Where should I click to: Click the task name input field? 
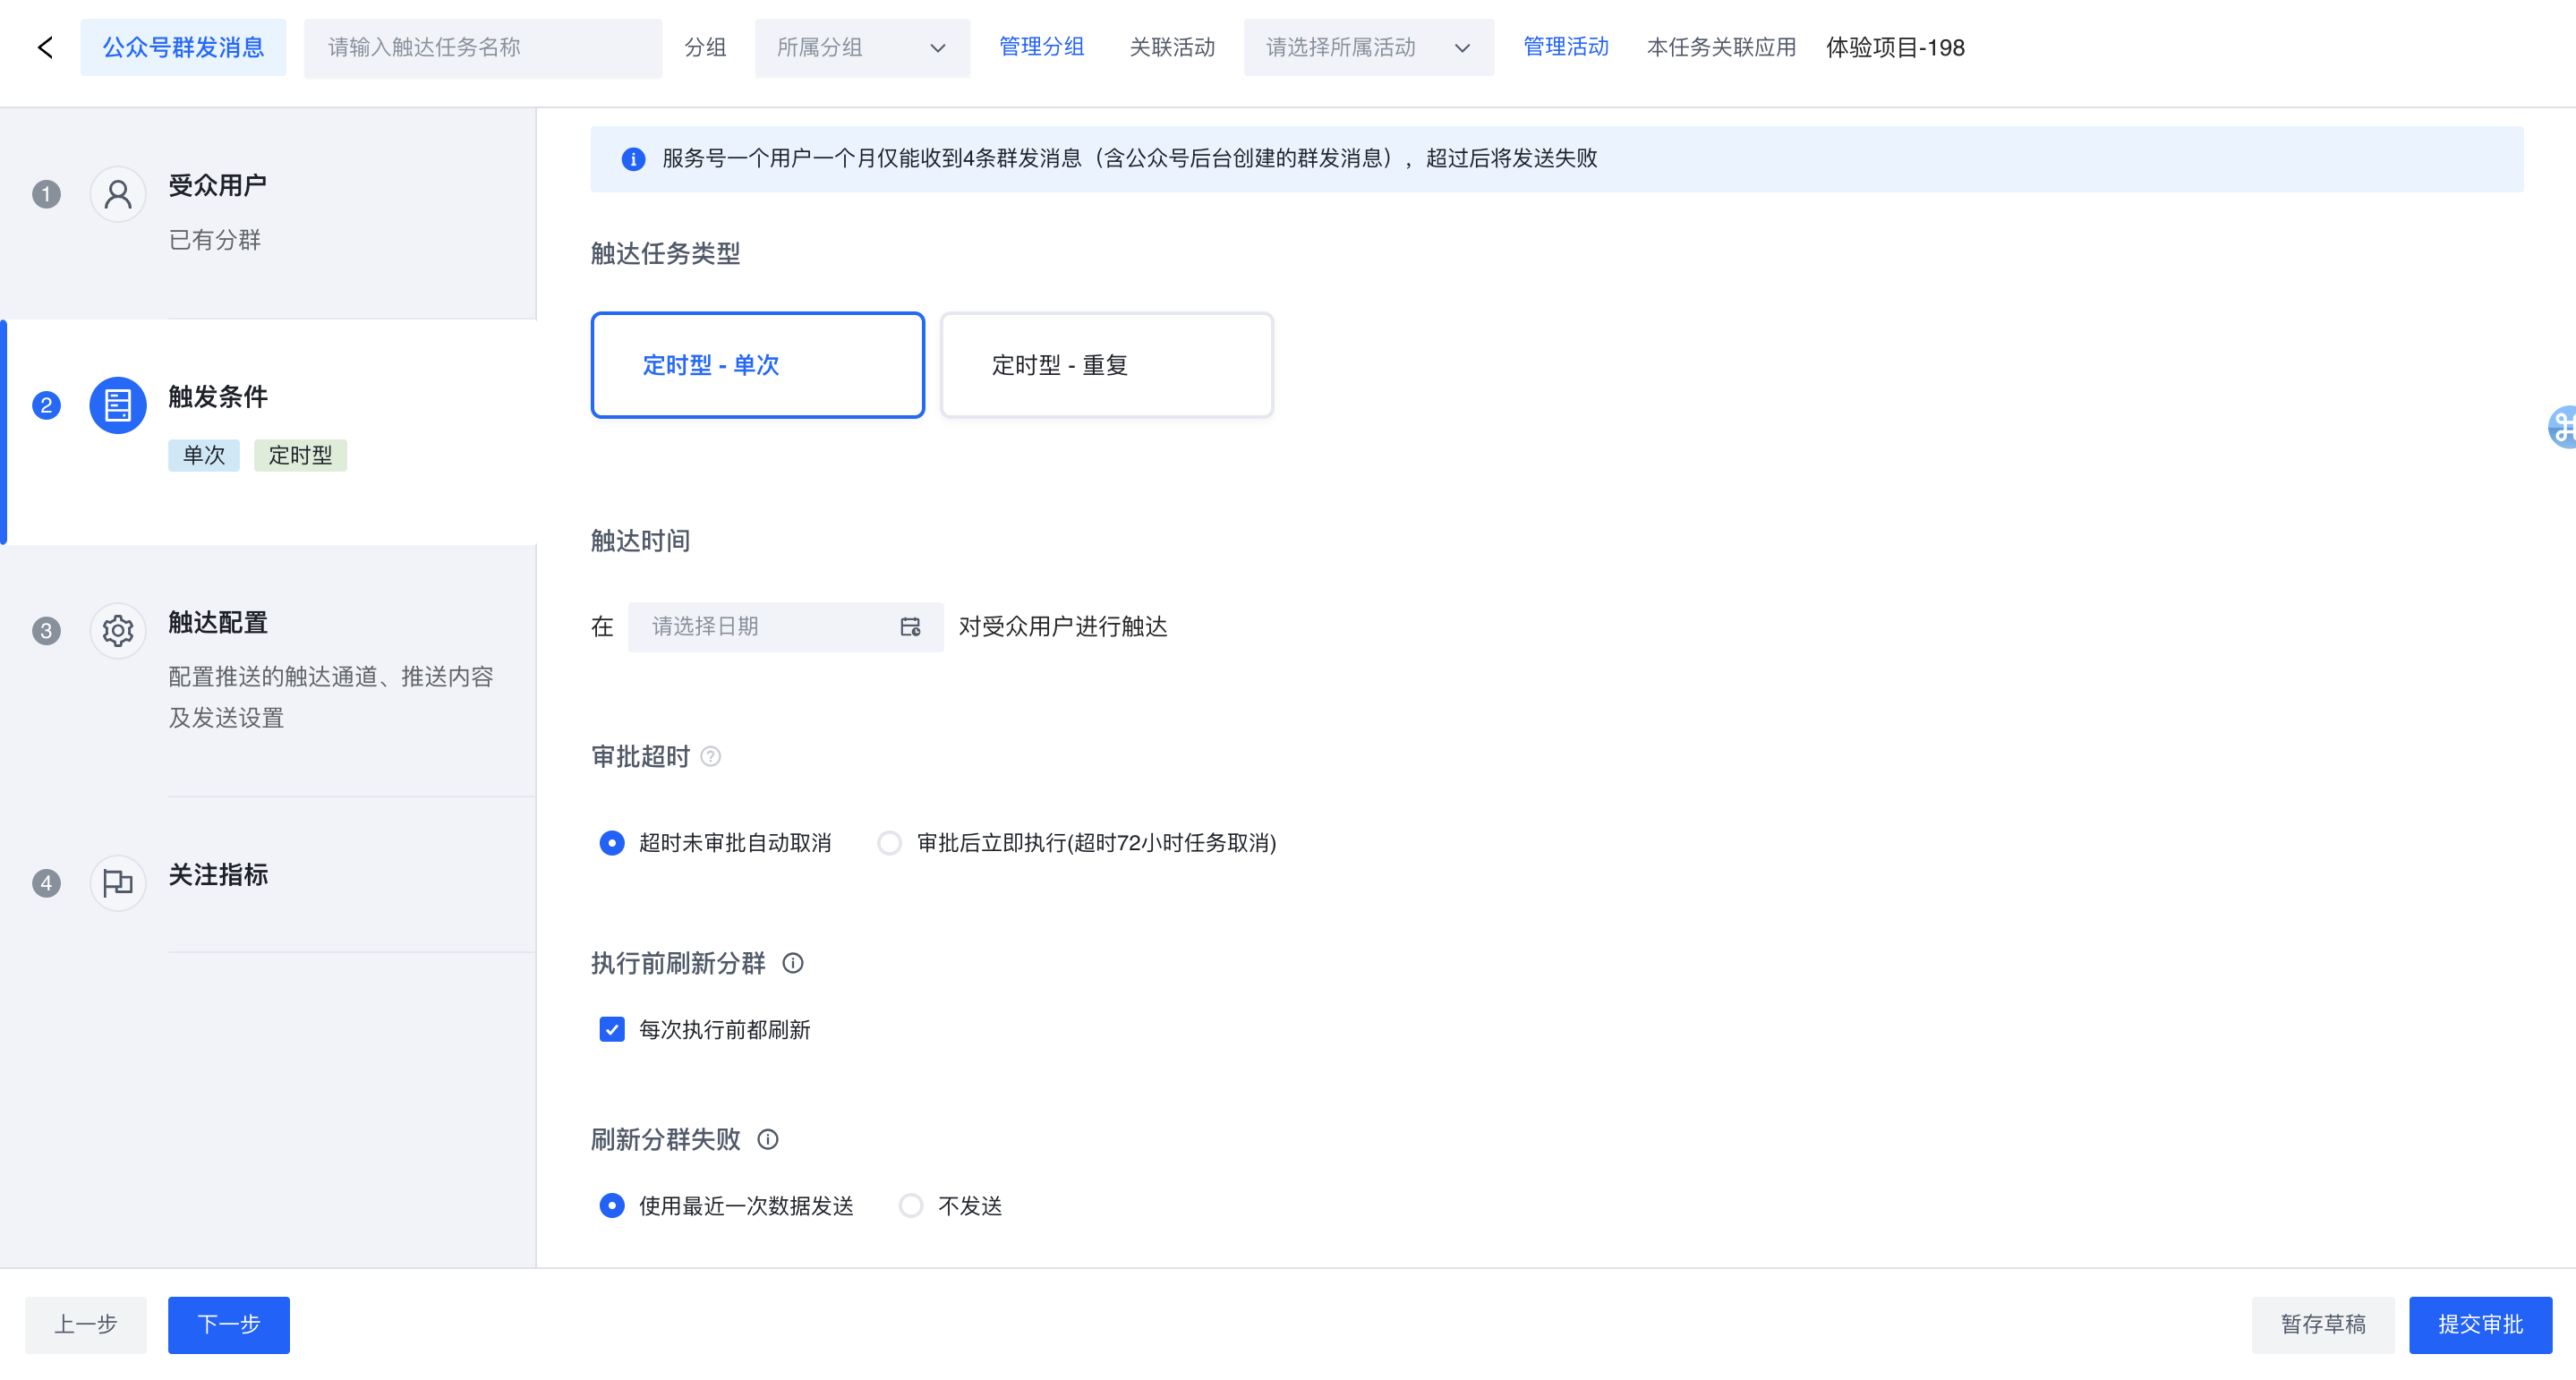pos(482,47)
